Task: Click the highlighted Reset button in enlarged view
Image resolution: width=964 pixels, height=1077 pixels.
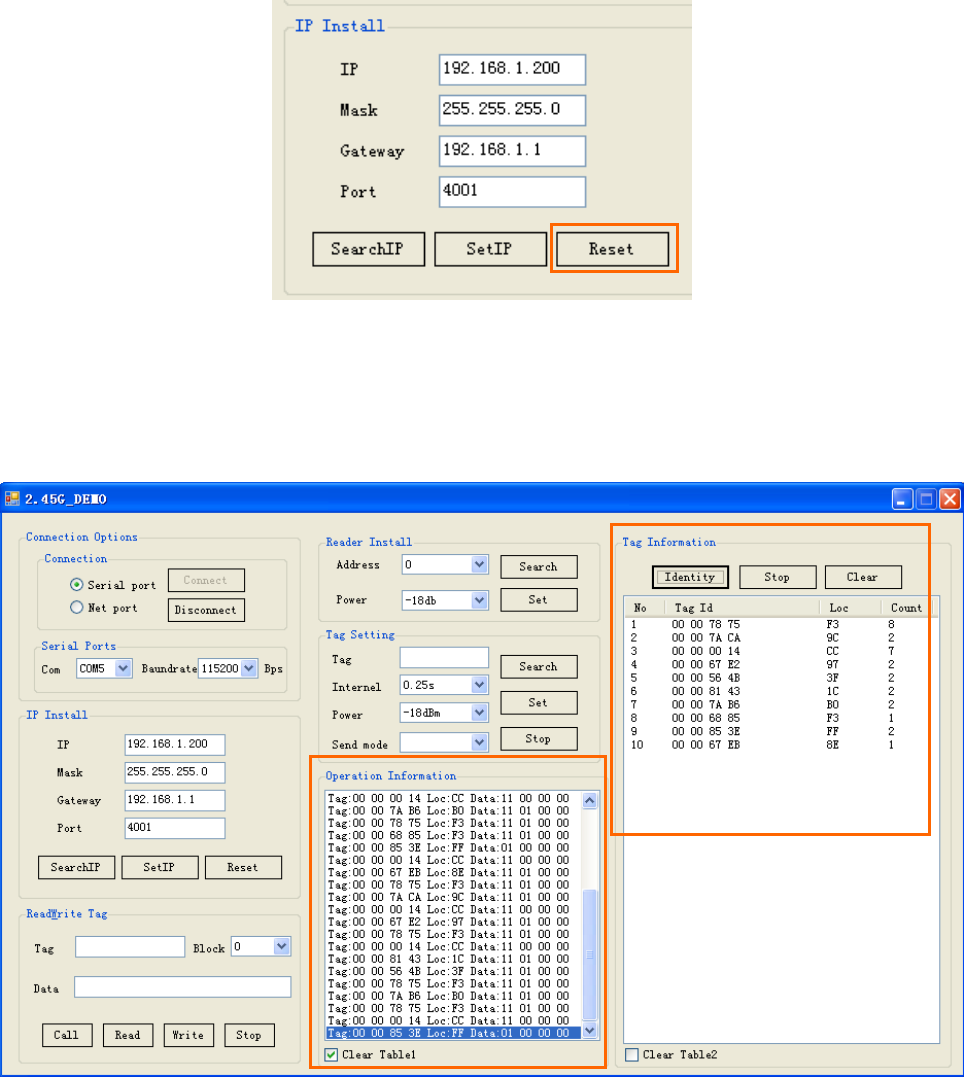Action: (x=612, y=249)
